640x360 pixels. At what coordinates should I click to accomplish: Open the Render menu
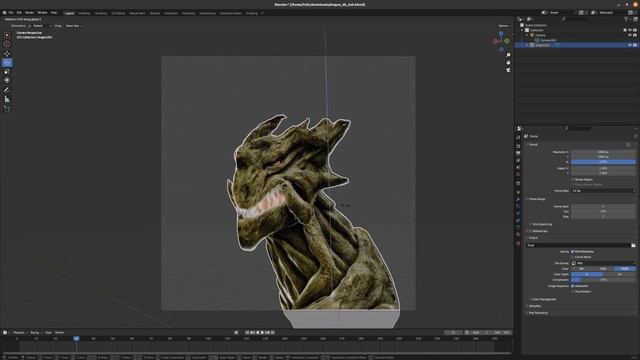[29, 13]
